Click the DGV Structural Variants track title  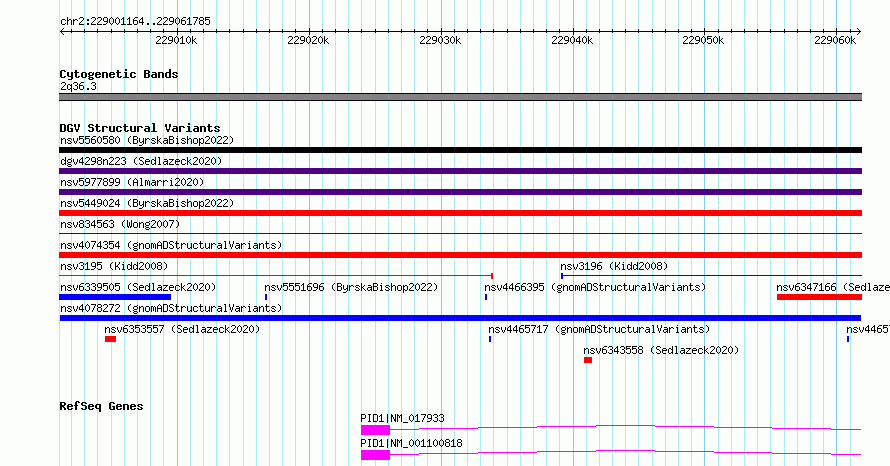(140, 128)
